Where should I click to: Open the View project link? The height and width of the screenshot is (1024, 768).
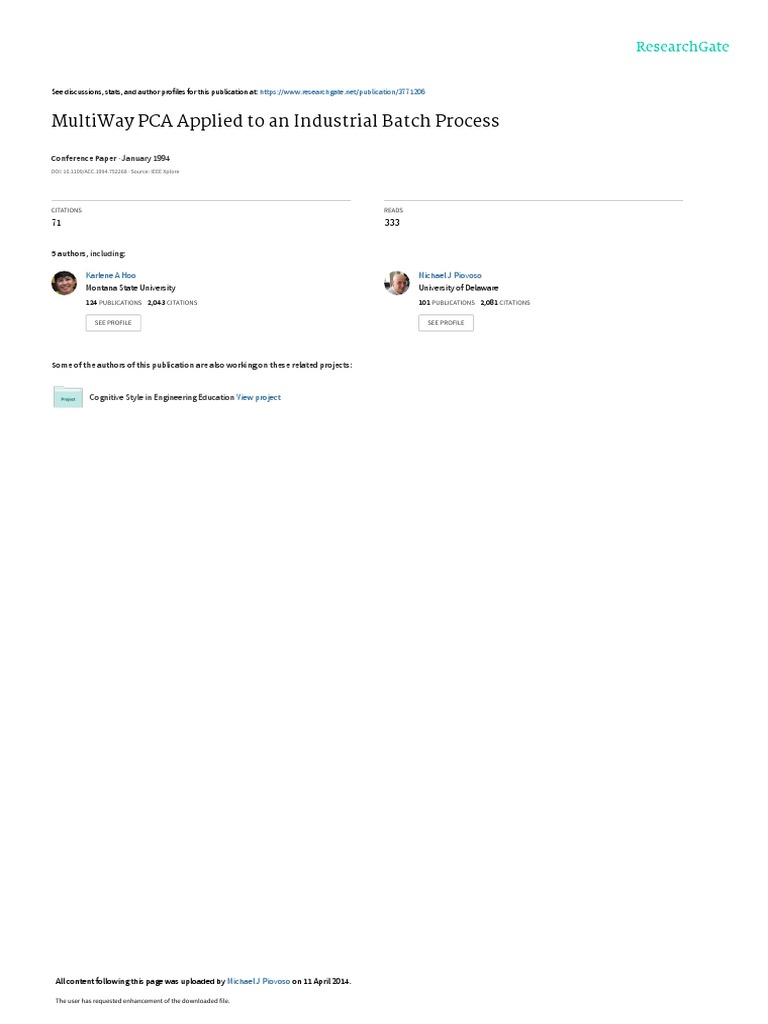coord(259,397)
